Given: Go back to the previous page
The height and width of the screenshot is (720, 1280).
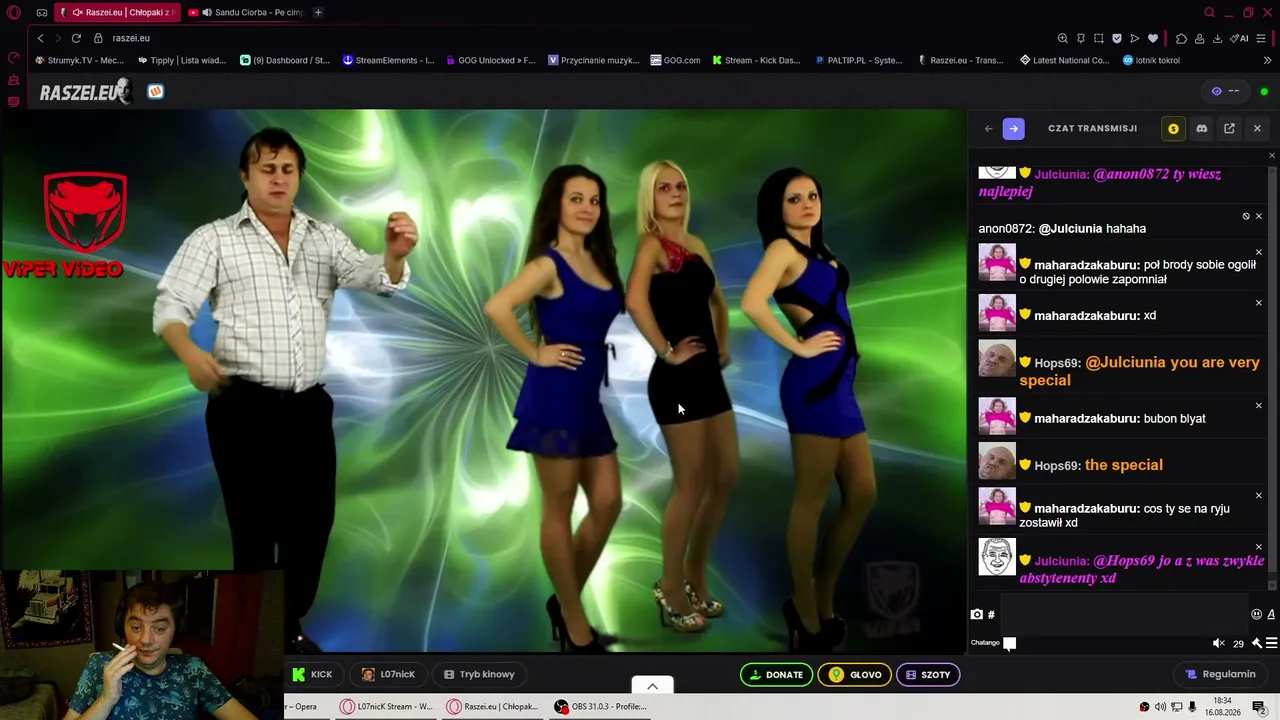Looking at the screenshot, I should pyautogui.click(x=40, y=38).
